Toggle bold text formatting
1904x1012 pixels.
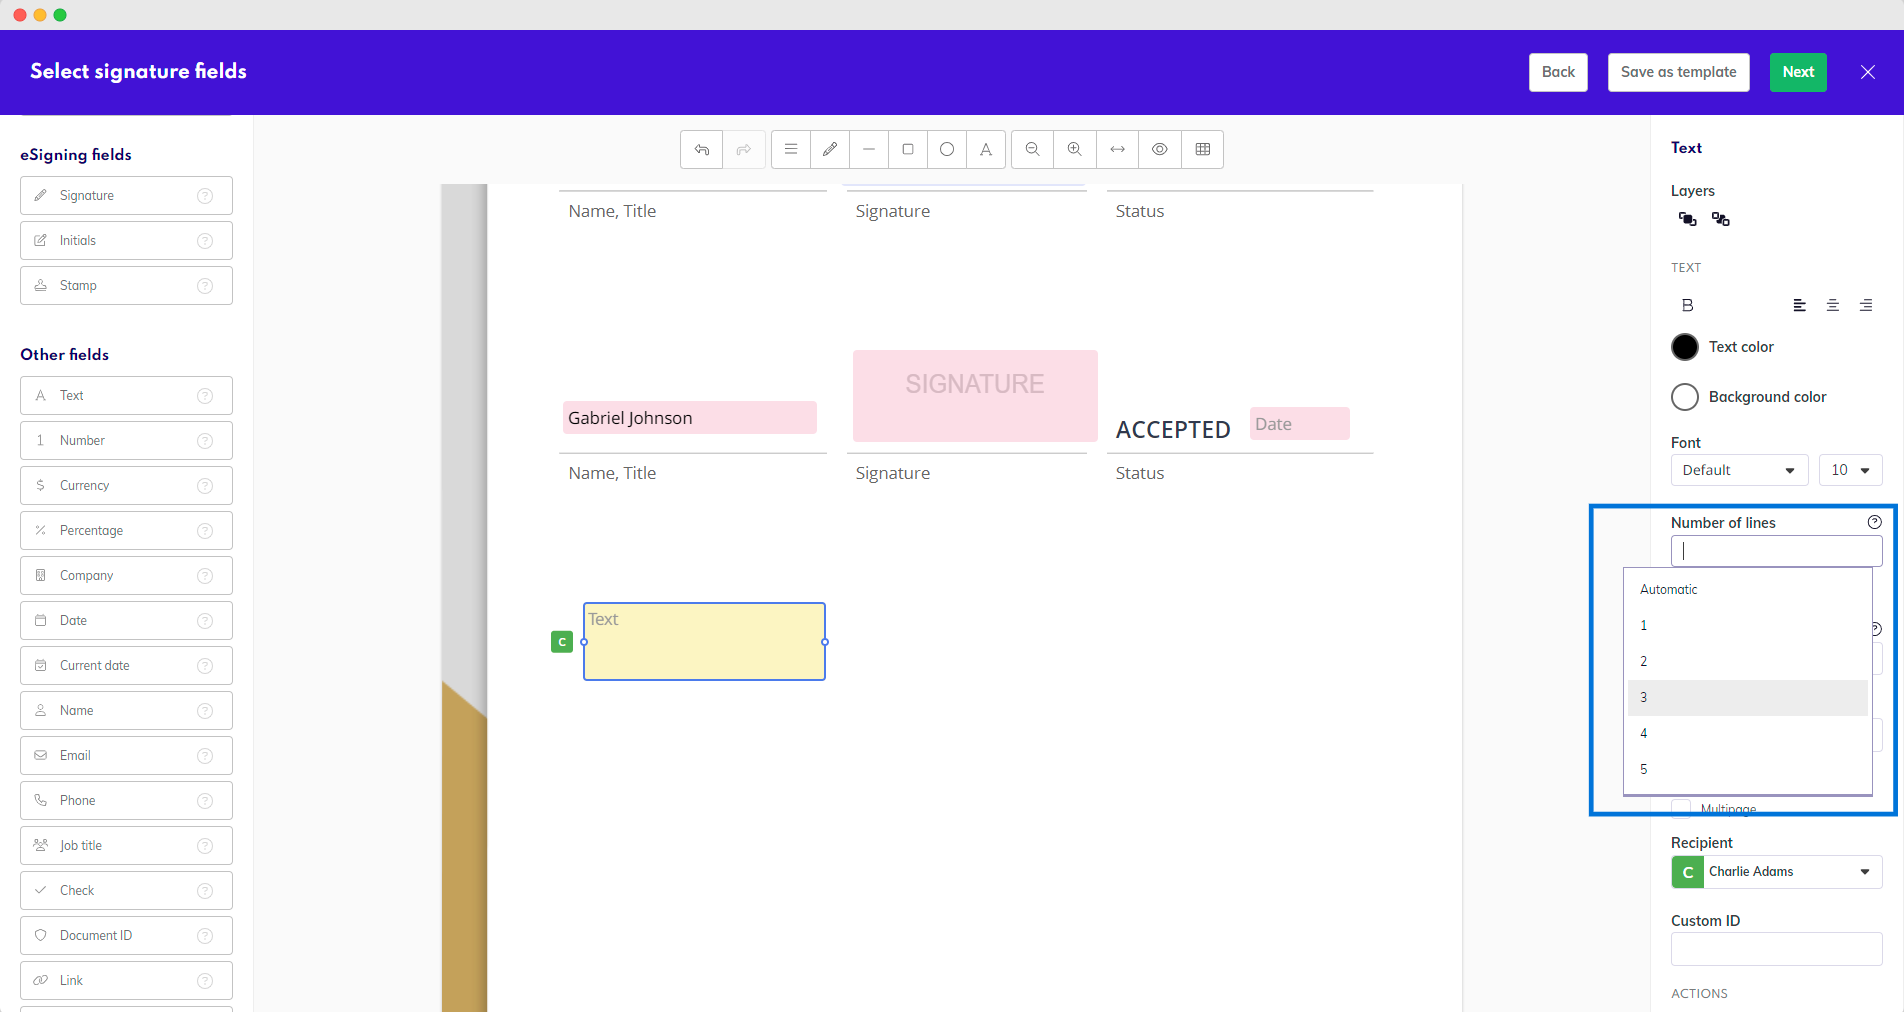[1688, 306]
